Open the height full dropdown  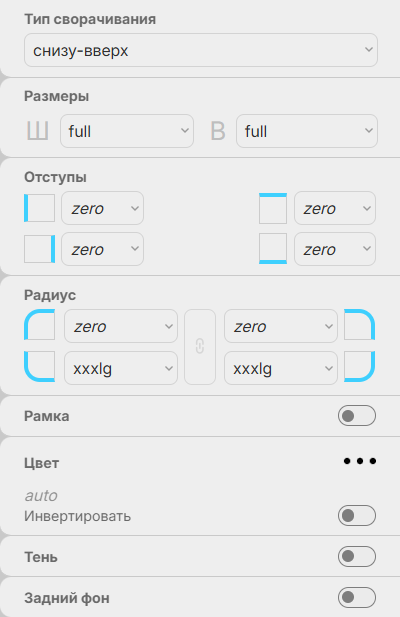coord(307,131)
